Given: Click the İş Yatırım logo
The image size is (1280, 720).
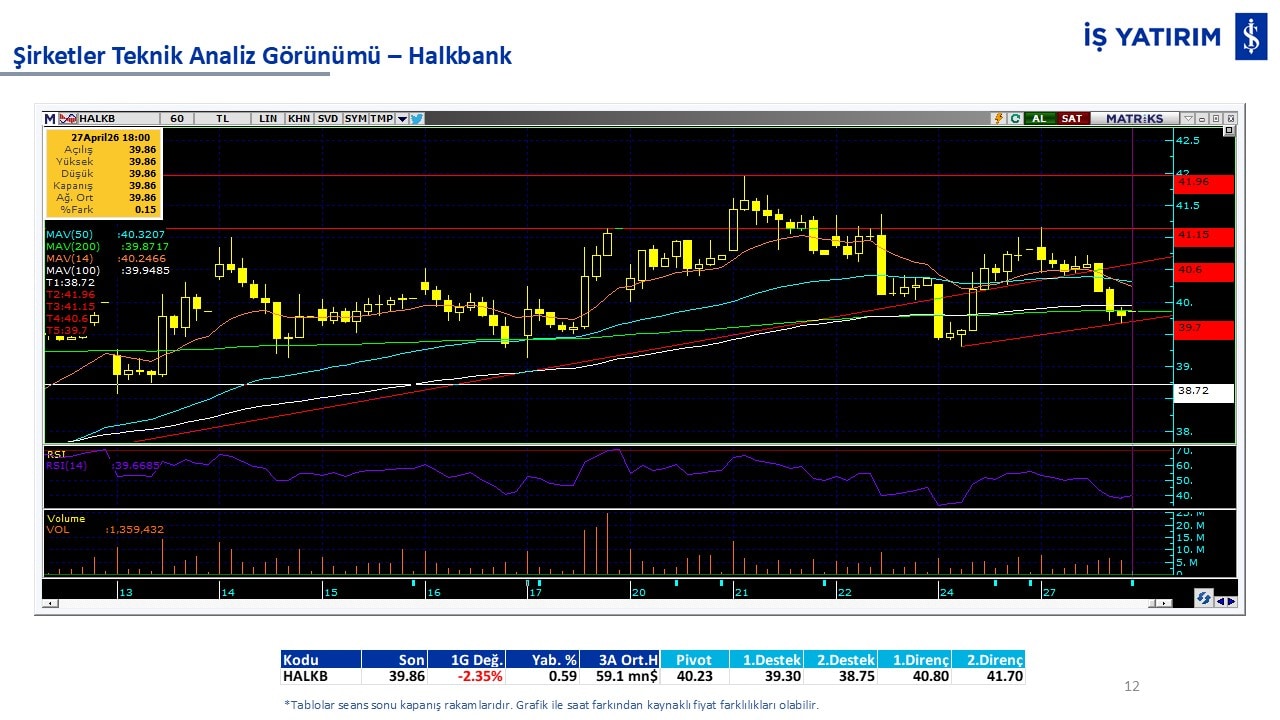Looking at the screenshot, I should pyautogui.click(x=1250, y=37).
